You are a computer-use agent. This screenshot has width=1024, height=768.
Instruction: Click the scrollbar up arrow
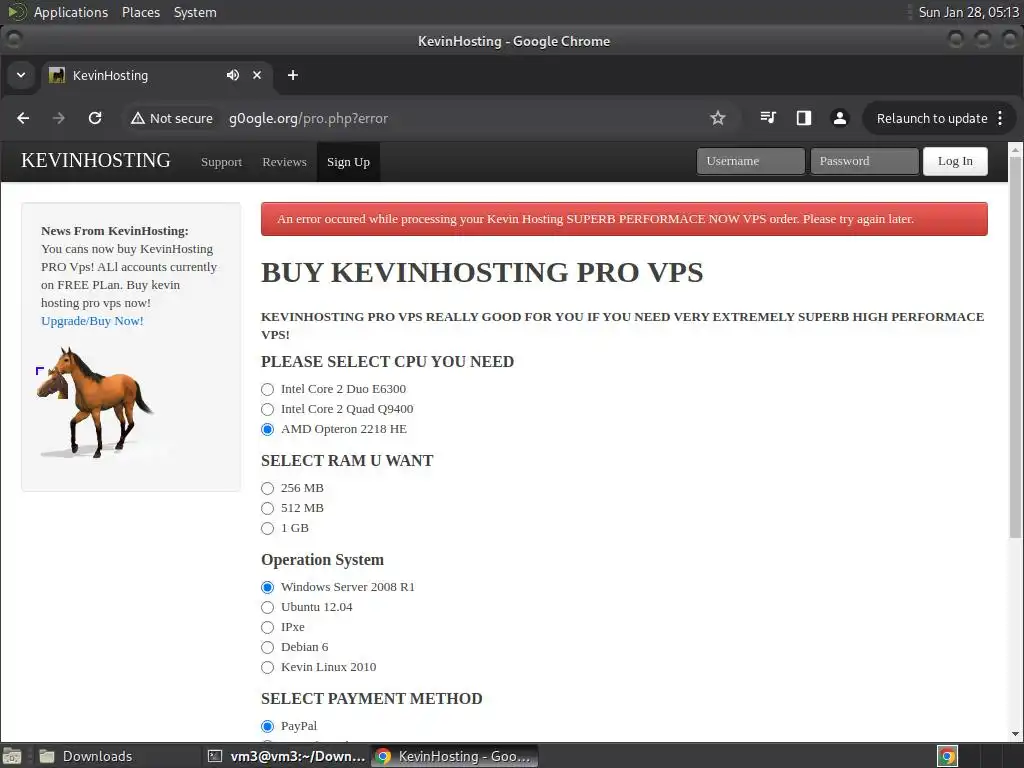click(1015, 150)
